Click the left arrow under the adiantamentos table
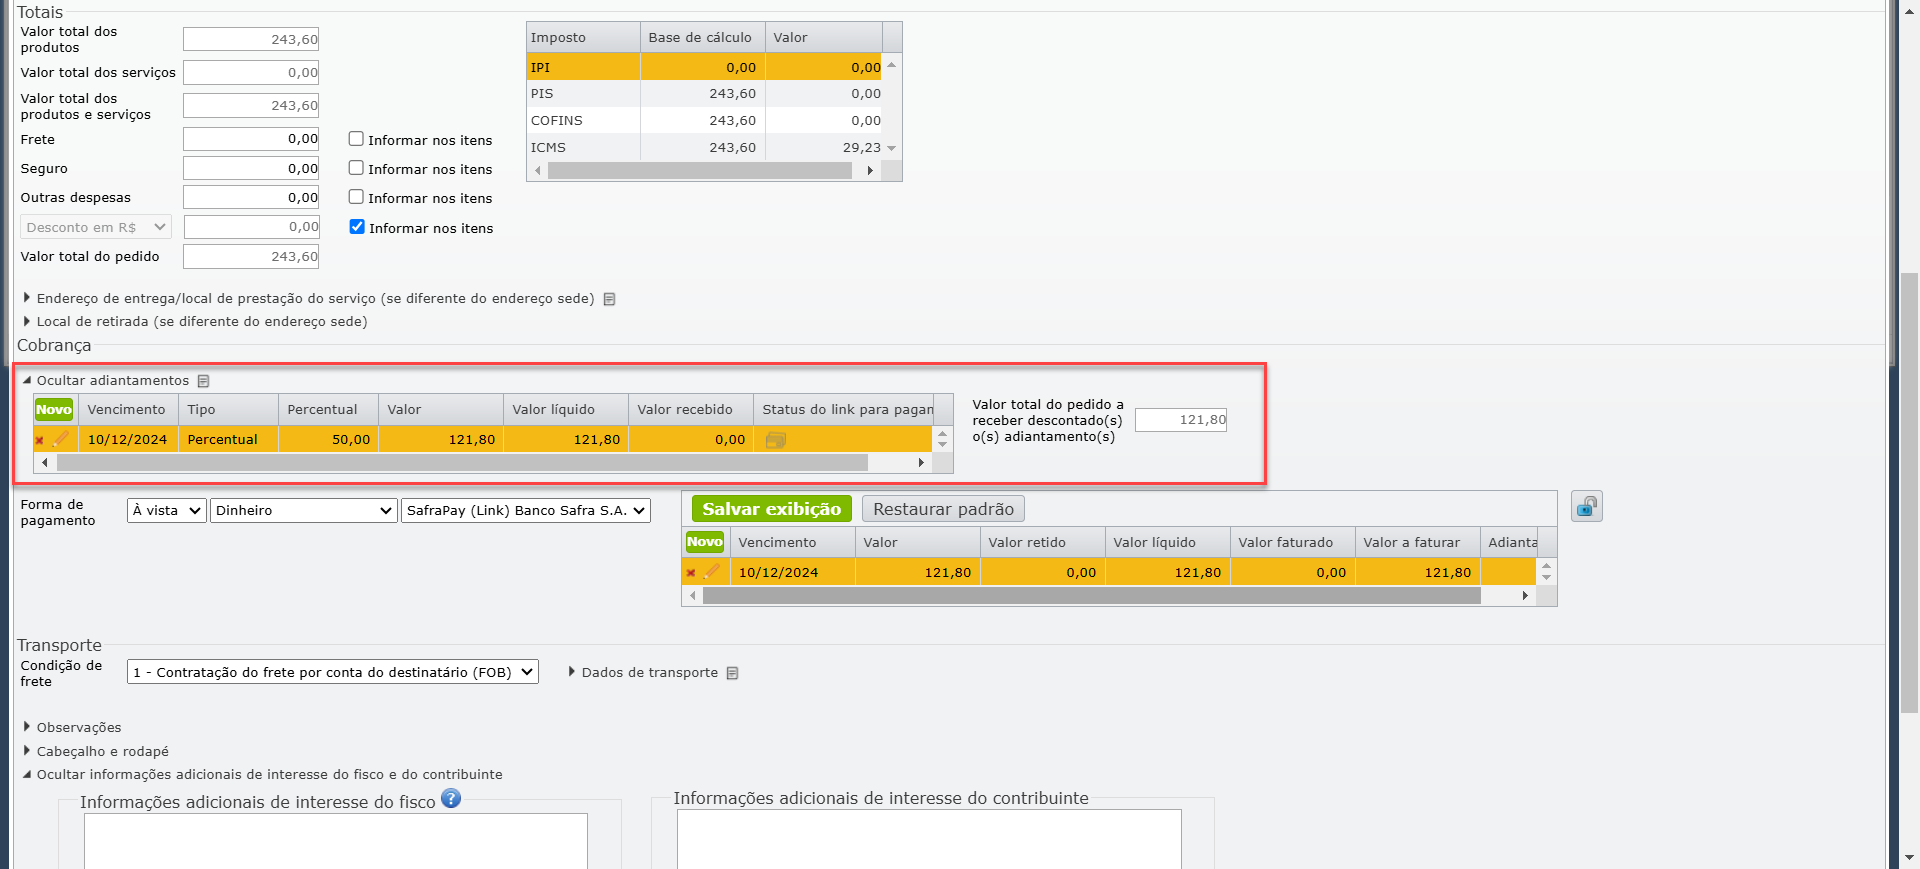The width and height of the screenshot is (1920, 869). pos(44,463)
